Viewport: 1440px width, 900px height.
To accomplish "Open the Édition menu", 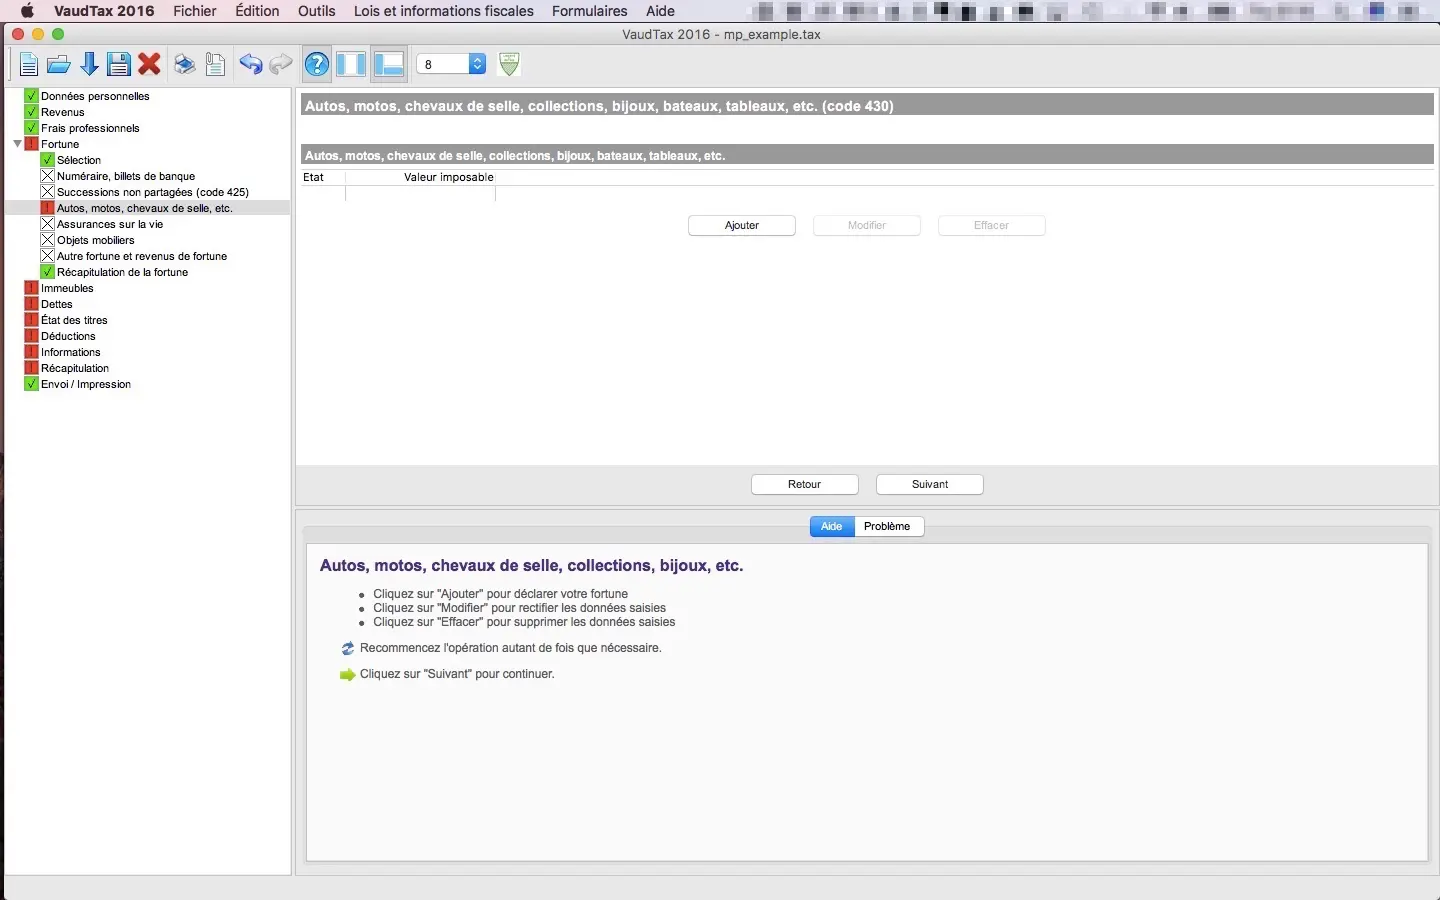I will 257,11.
